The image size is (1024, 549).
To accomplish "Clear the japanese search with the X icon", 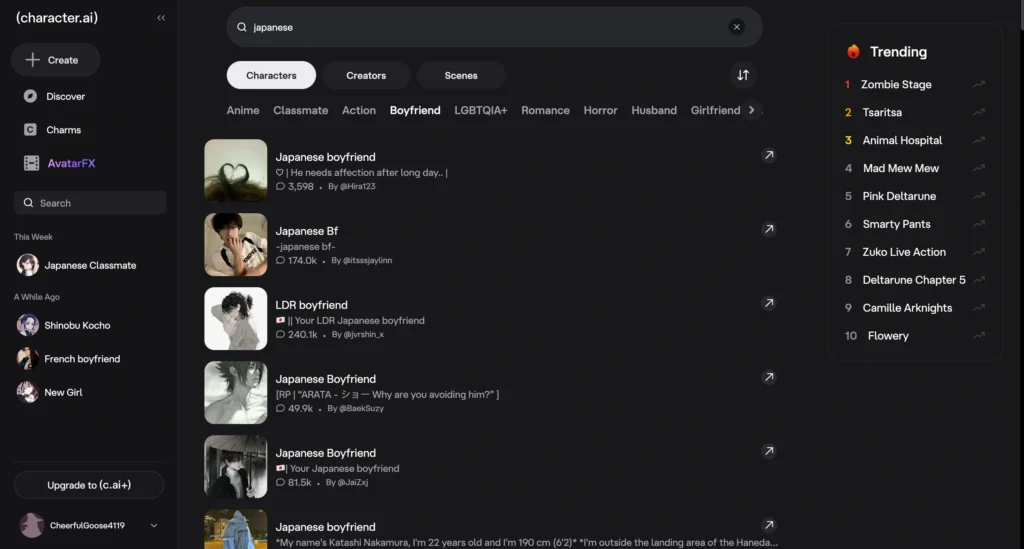I will point(736,27).
